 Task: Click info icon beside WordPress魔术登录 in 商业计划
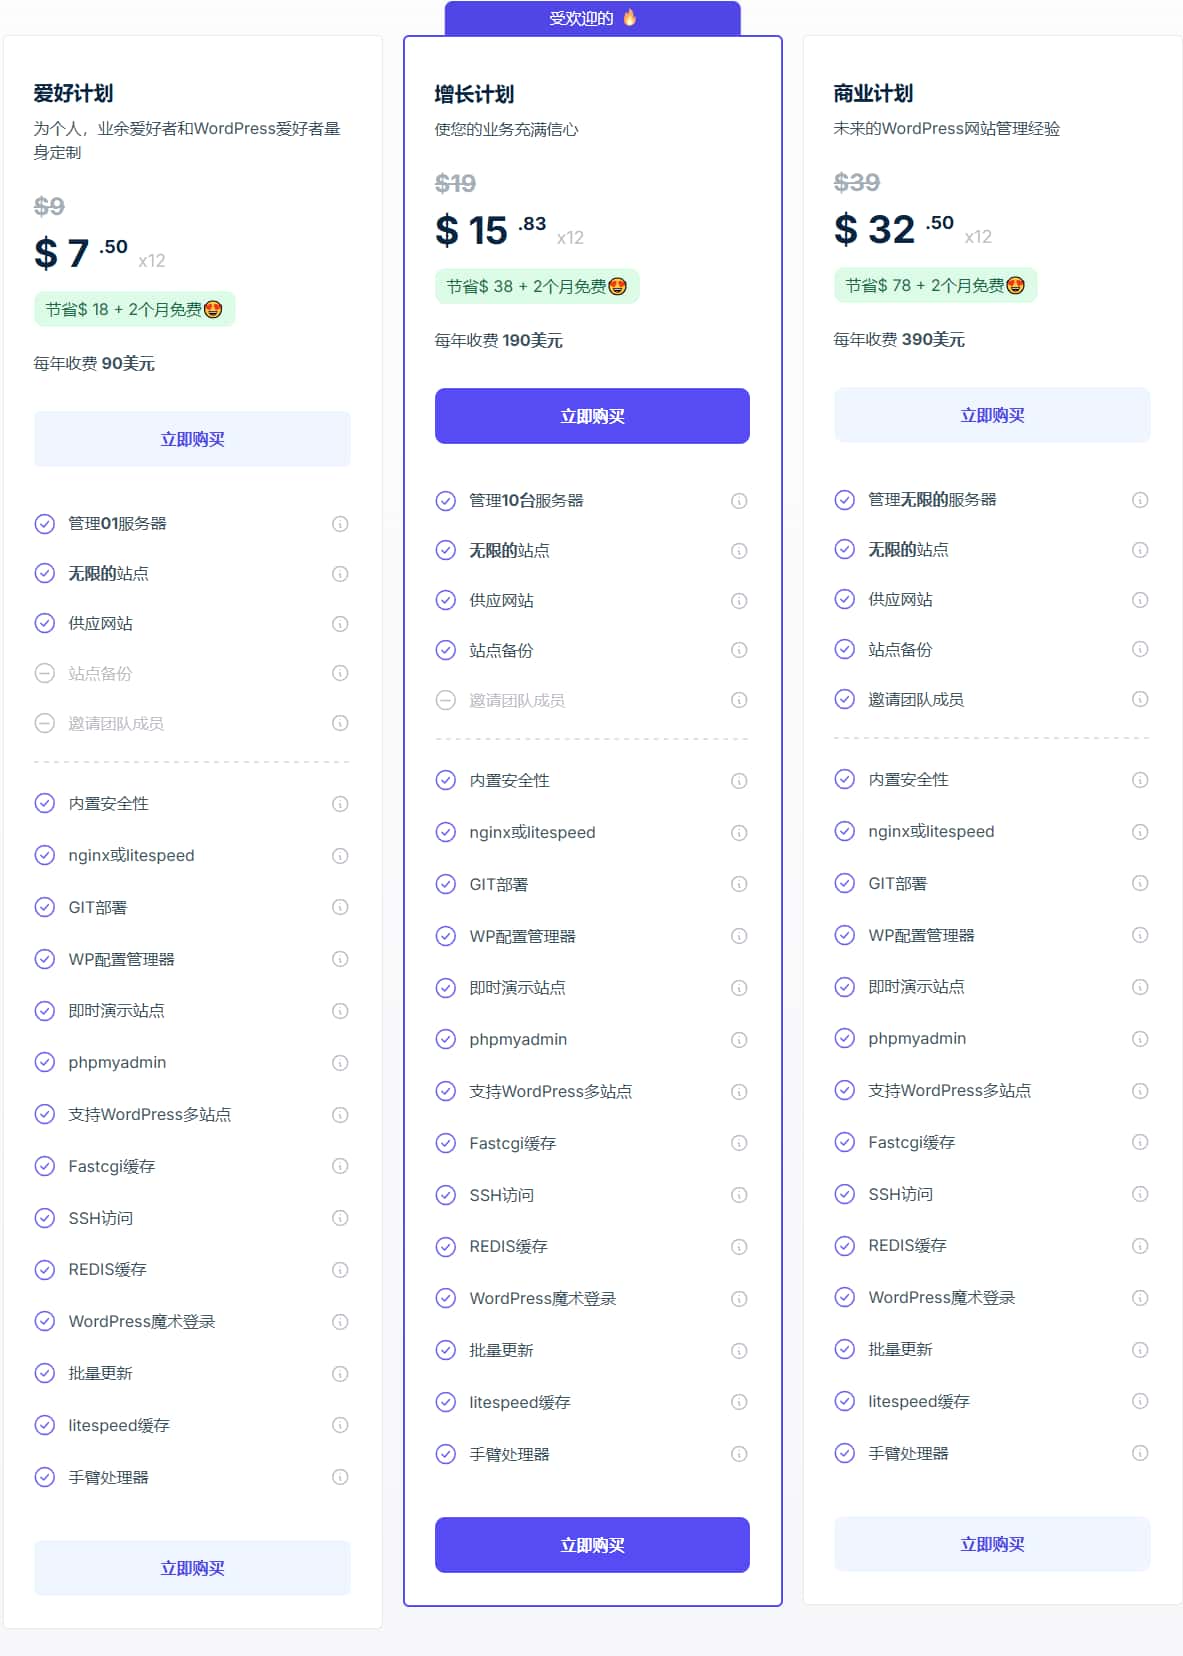[x=1140, y=1298]
